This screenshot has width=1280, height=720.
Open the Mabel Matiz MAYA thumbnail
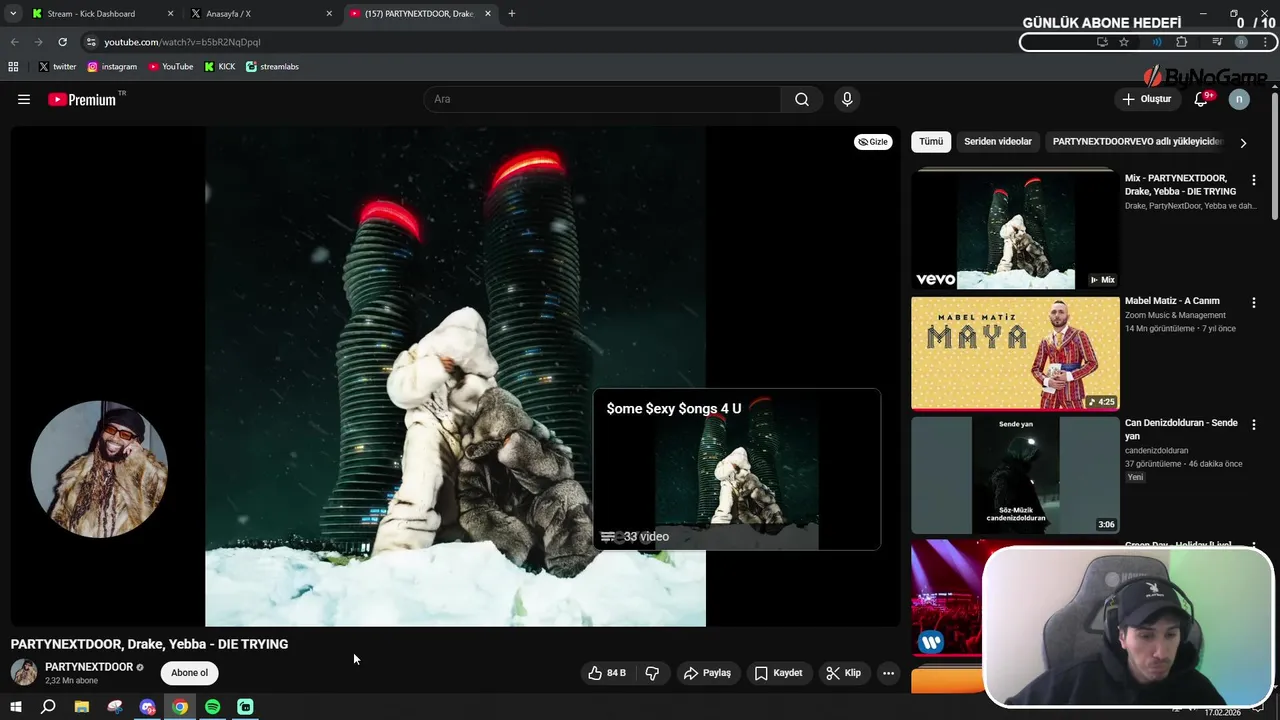pyautogui.click(x=1015, y=353)
